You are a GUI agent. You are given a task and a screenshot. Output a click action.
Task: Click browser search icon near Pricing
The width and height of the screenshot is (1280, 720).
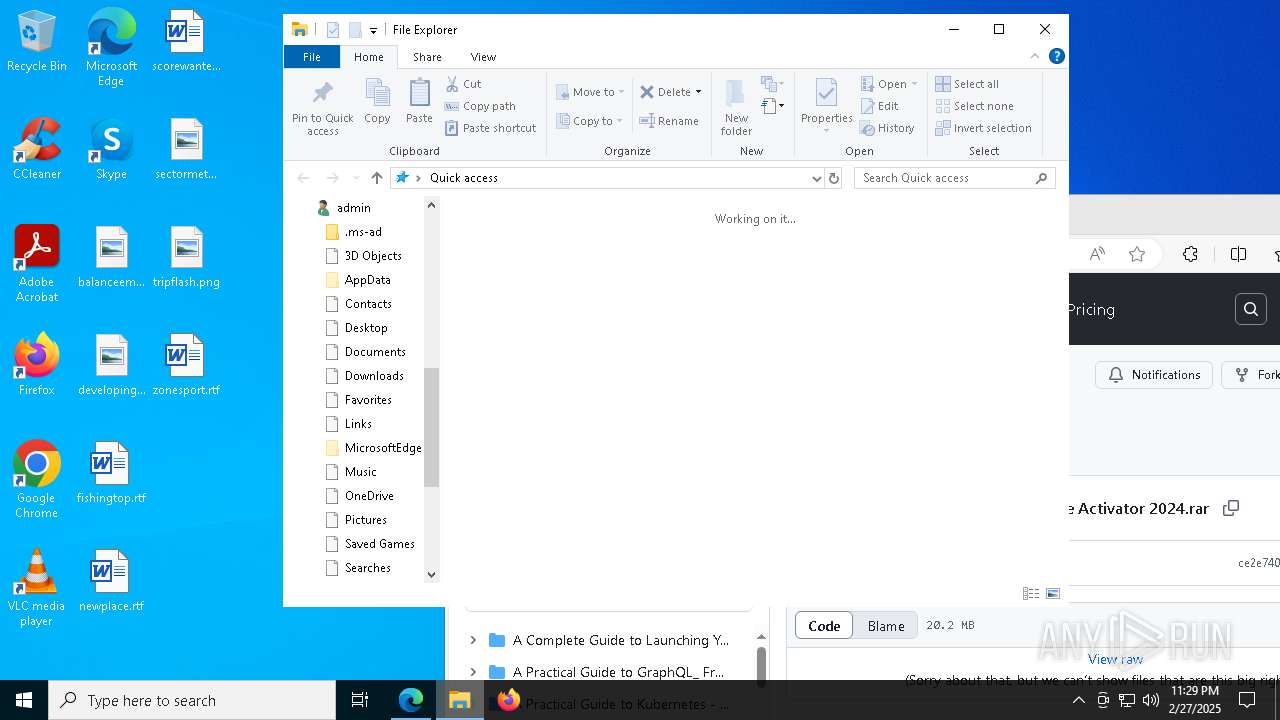coord(1250,309)
